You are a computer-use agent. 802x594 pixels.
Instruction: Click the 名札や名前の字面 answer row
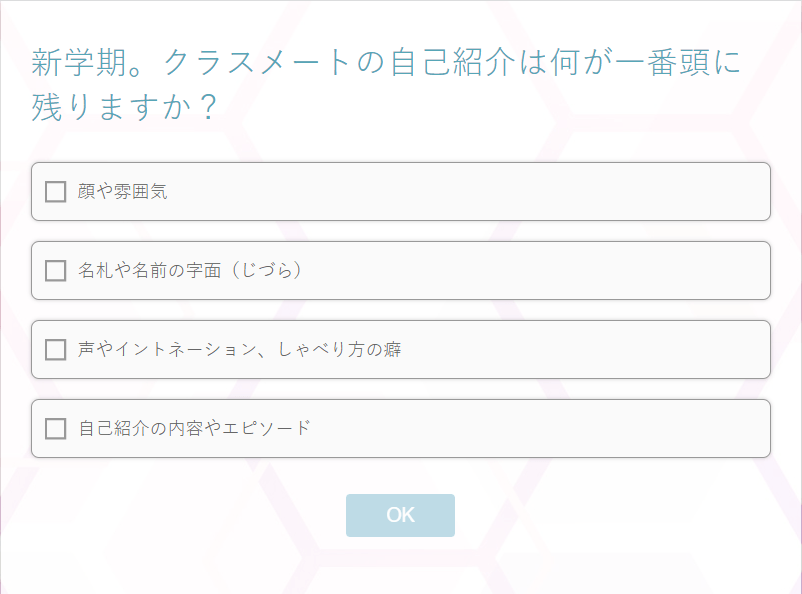[400, 270]
